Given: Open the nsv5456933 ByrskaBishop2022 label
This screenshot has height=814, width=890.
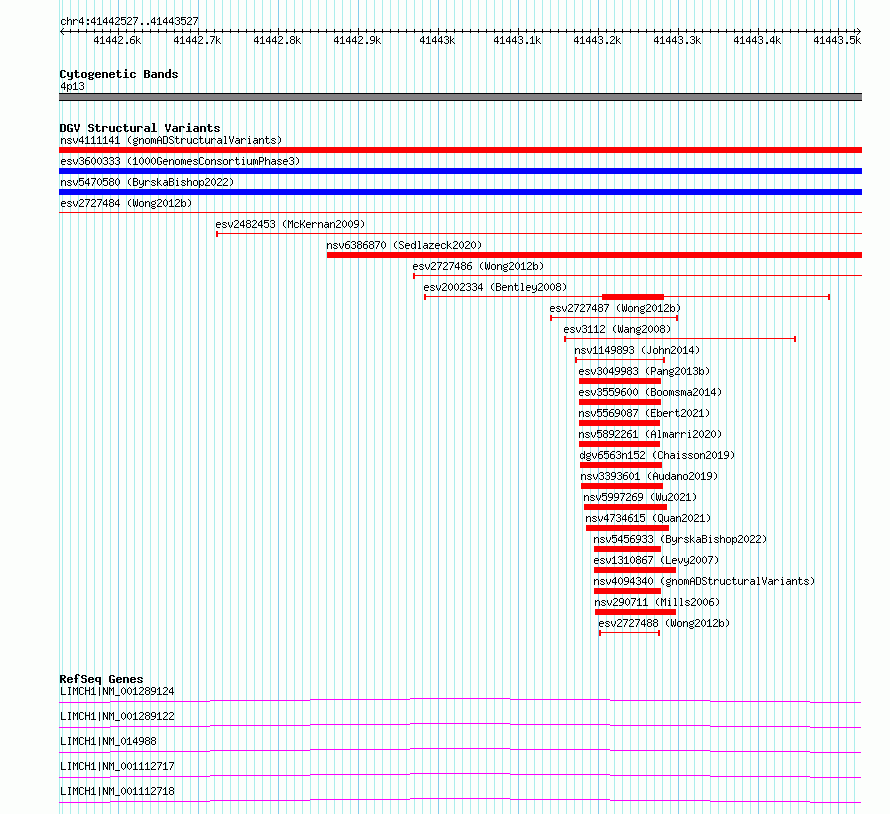Looking at the screenshot, I should (680, 539).
